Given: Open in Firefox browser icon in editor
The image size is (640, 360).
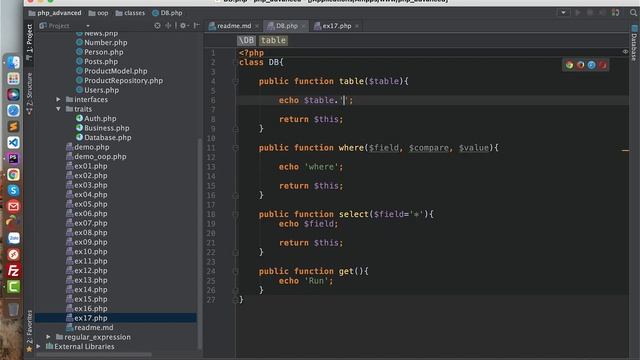Looking at the screenshot, I should pos(580,65).
